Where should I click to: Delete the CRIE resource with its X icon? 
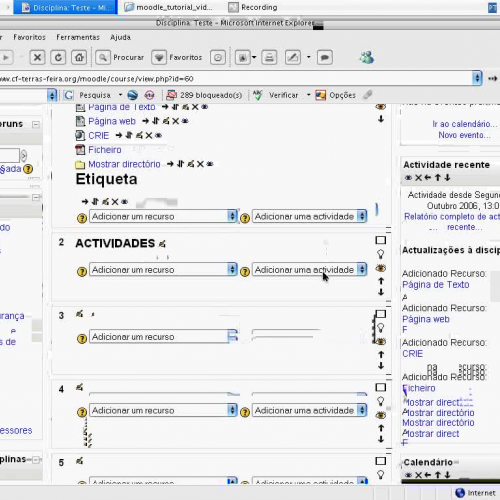coord(149,135)
